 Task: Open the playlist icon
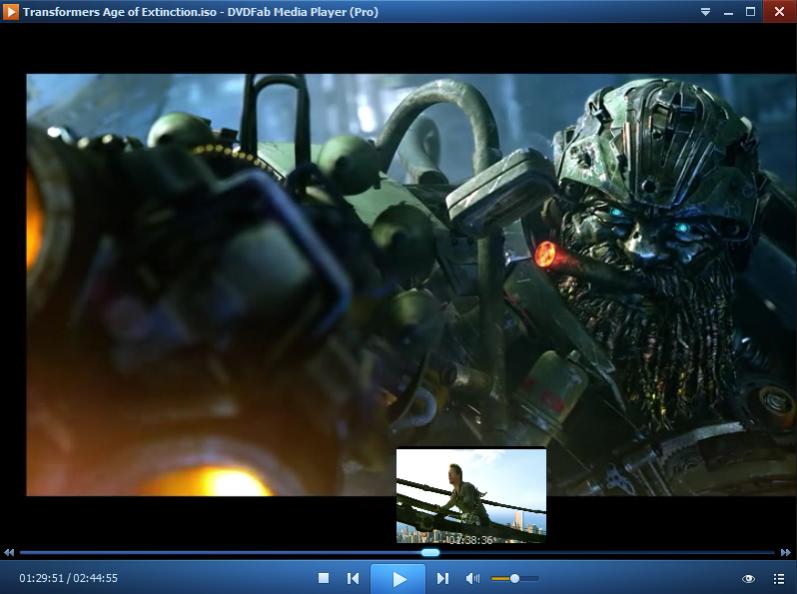pos(779,579)
